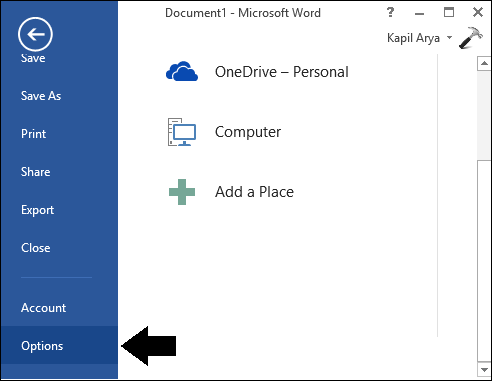Viewport: 492px width, 381px height.
Task: Click the green plus Add a Place icon
Action: click(182, 192)
